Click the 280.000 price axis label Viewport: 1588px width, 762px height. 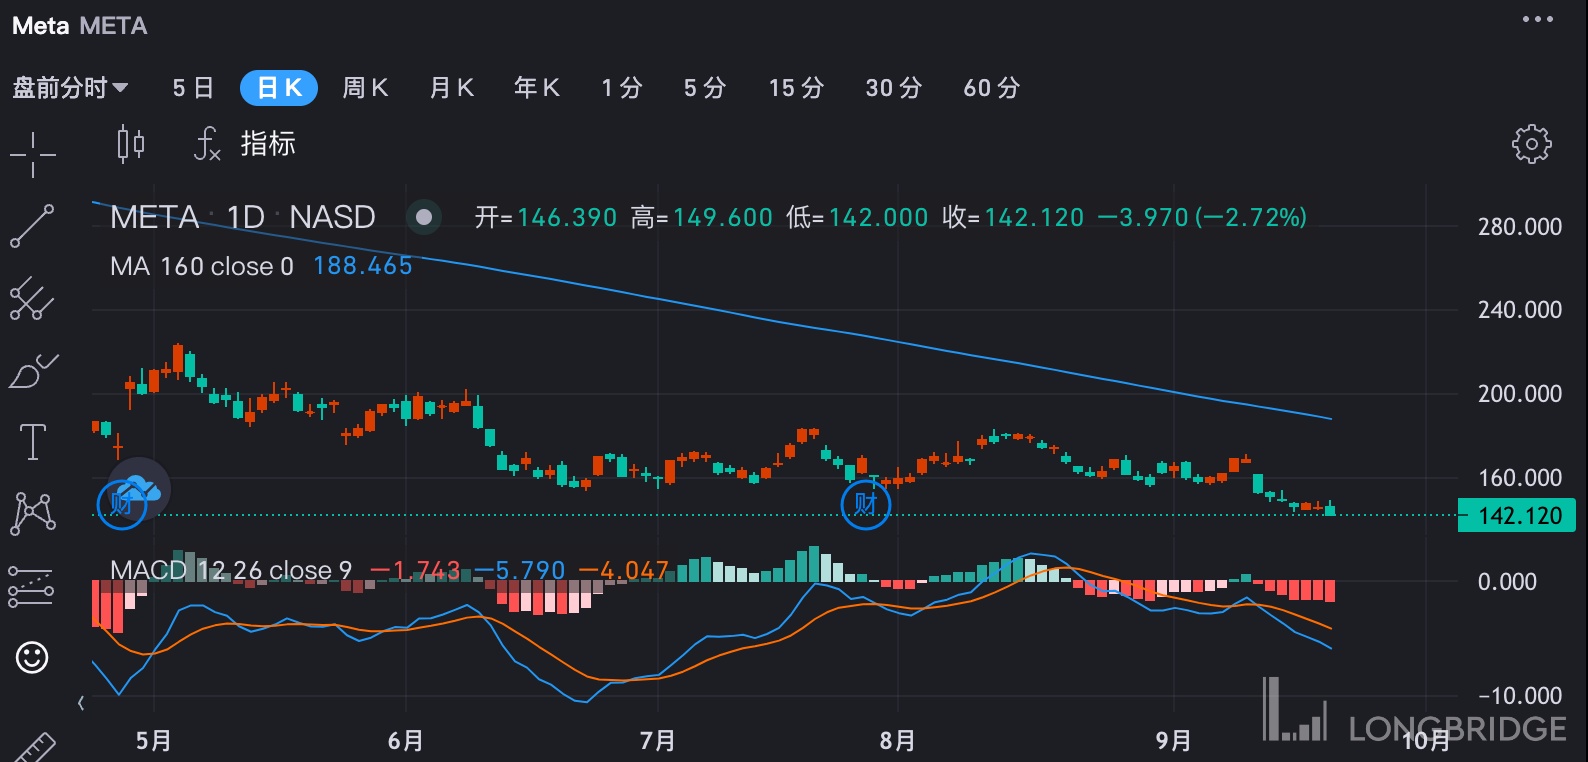tap(1520, 227)
